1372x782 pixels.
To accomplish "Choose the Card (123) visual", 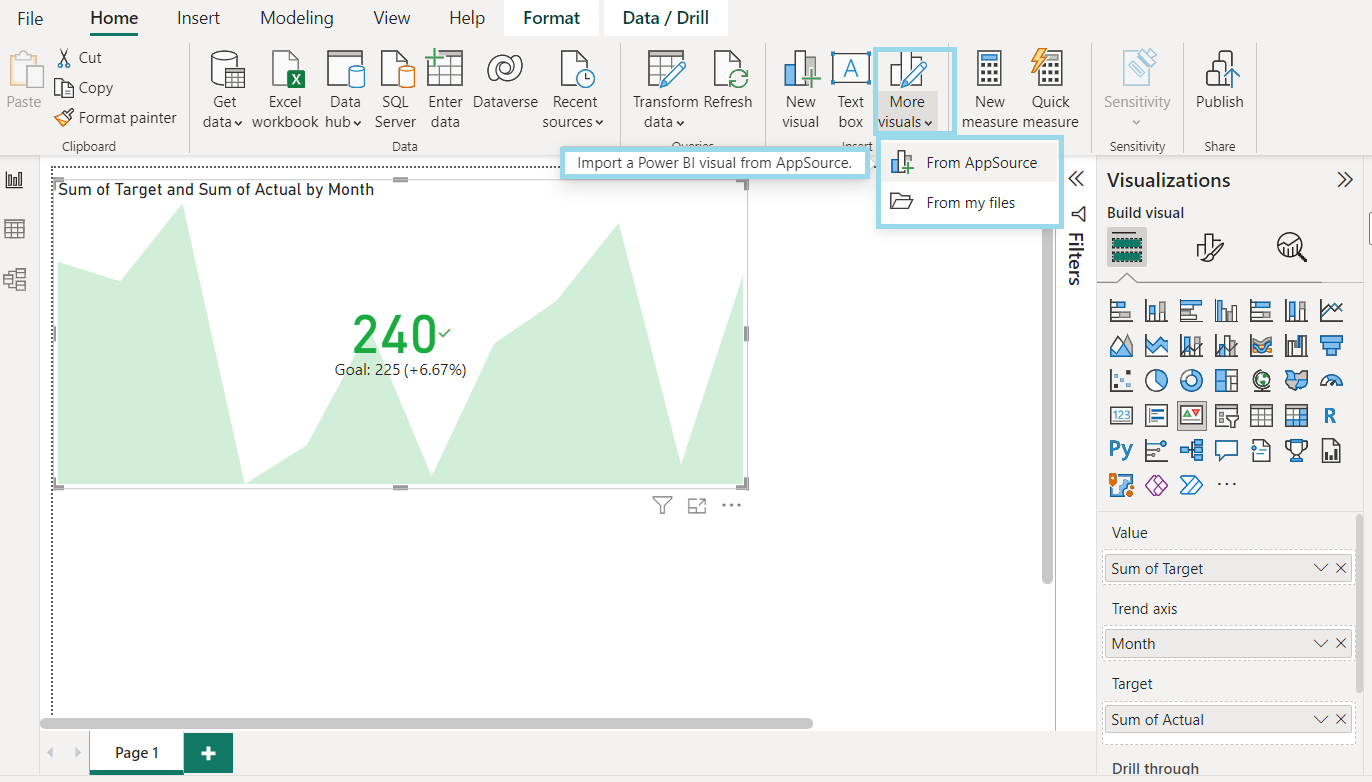I will pos(1121,415).
